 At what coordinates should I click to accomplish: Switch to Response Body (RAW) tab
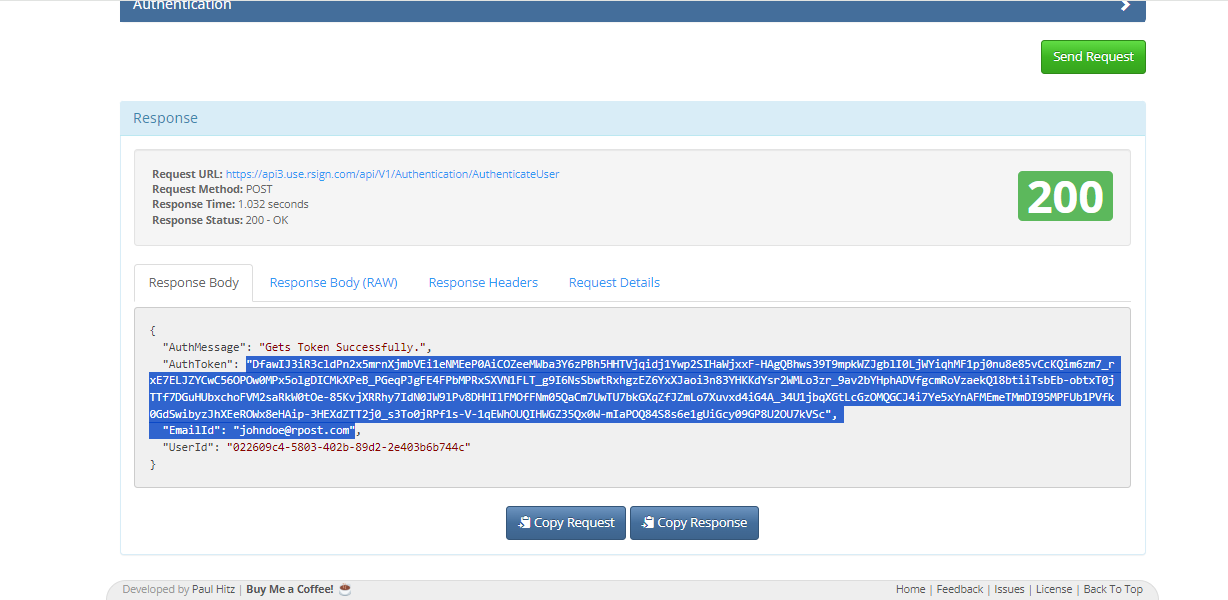(x=333, y=283)
